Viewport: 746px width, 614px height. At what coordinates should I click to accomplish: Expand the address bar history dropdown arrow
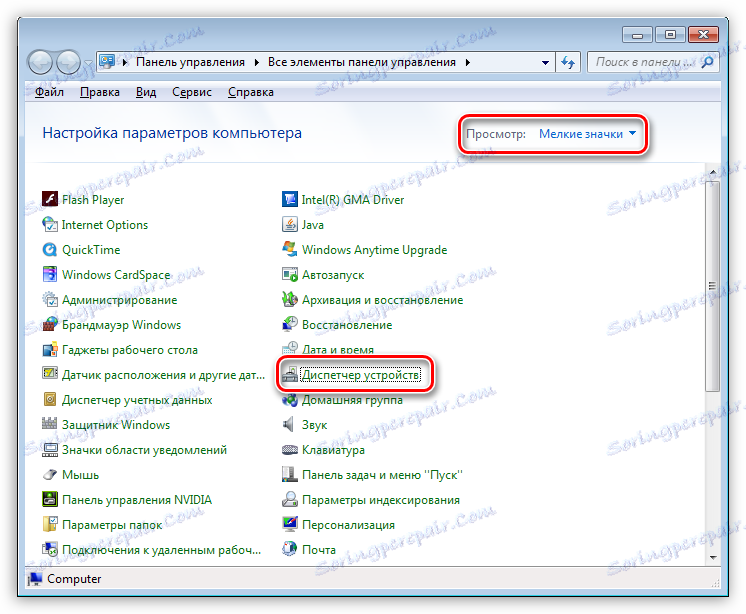pos(545,62)
